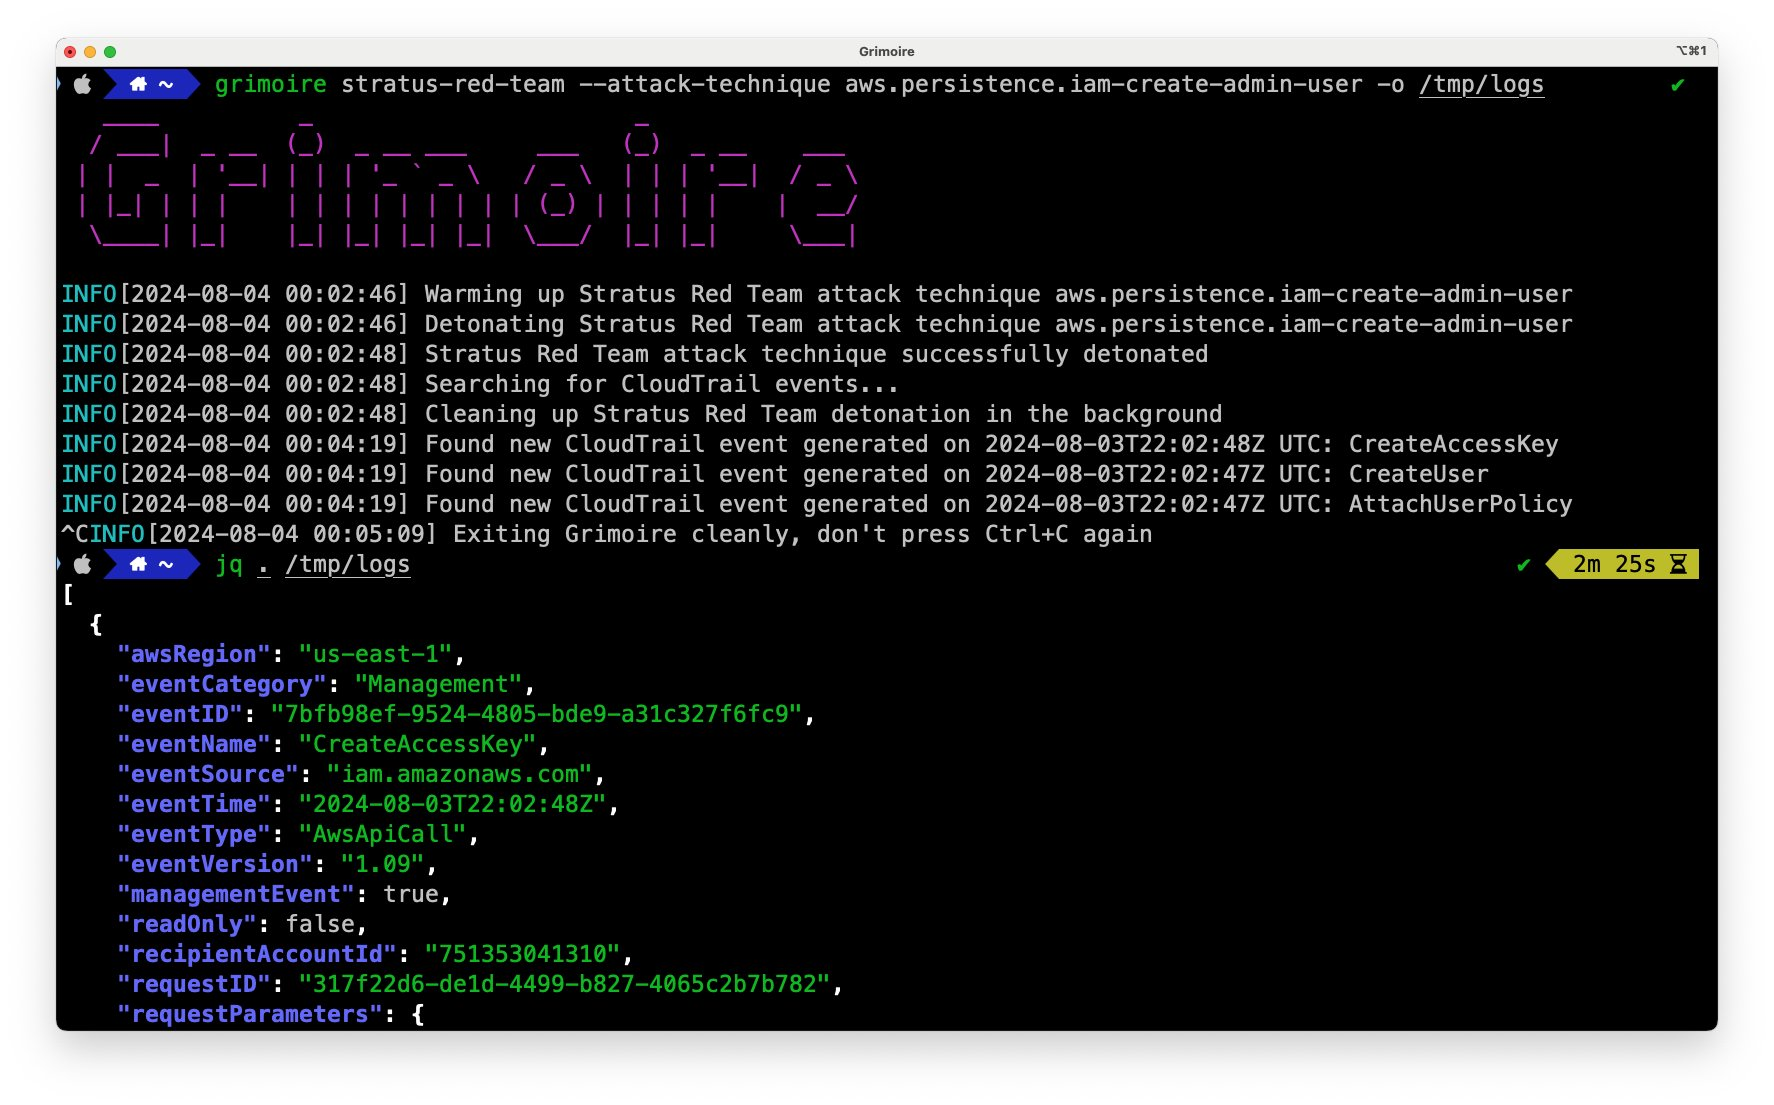This screenshot has height=1105, width=1774.
Task: Click 'CreateAccessKey' in CloudTrail log line
Action: 1453,444
